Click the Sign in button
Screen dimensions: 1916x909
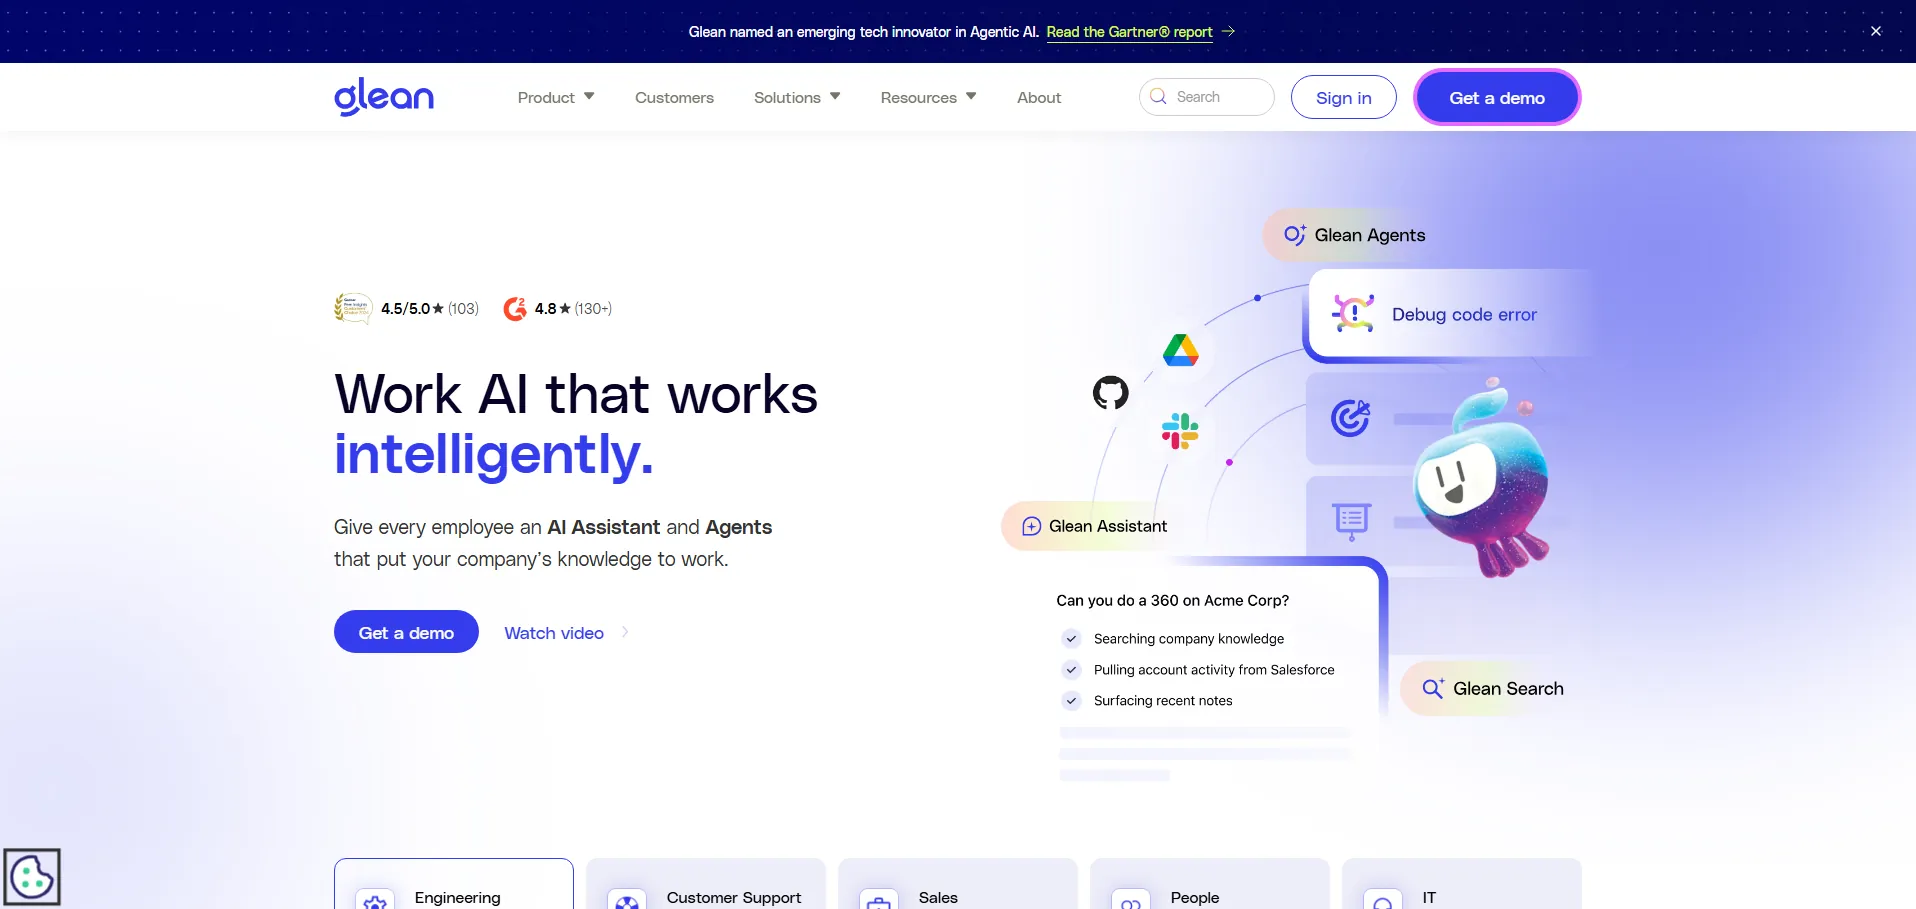[1343, 97]
